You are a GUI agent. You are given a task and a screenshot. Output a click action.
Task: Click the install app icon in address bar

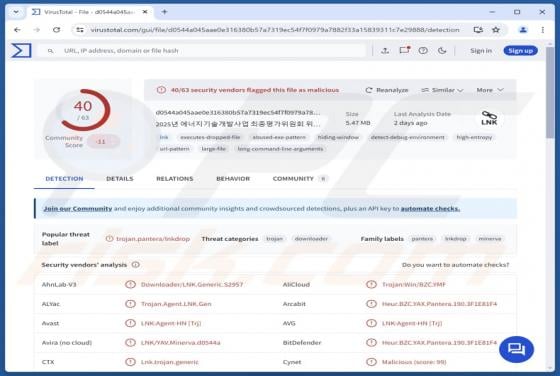[x=478, y=30]
